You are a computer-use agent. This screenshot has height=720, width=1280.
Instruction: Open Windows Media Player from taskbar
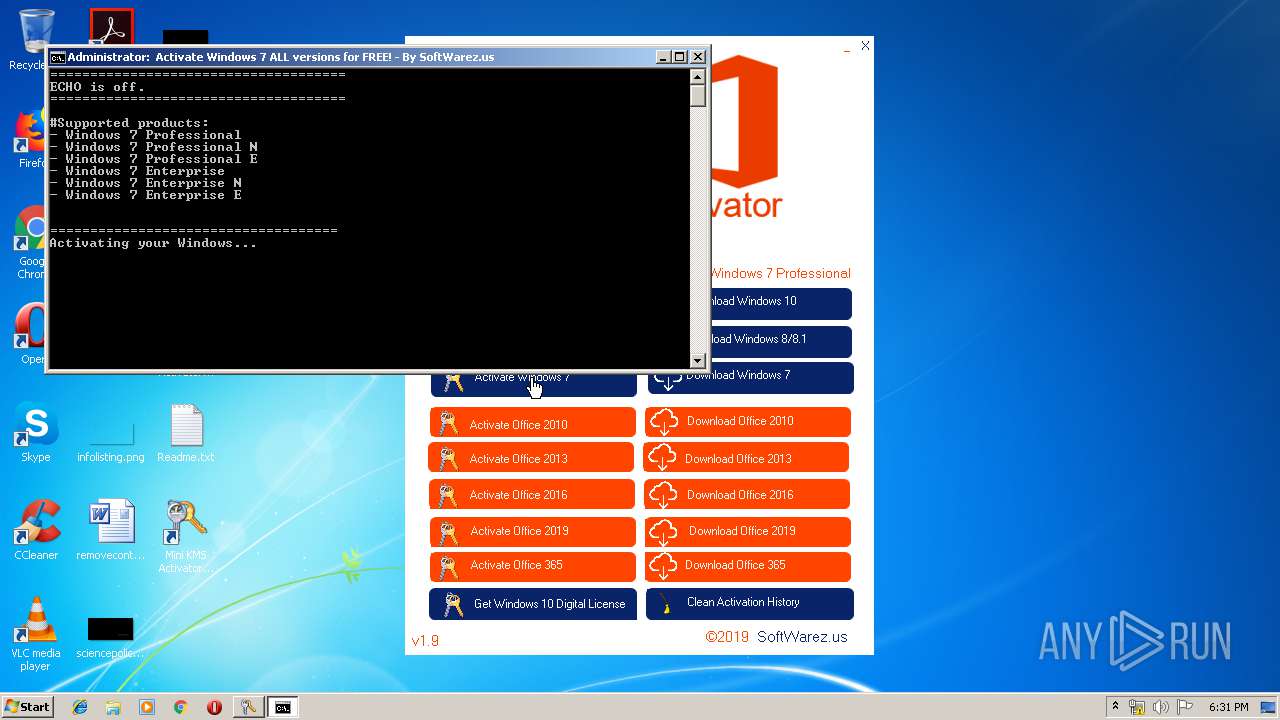point(147,707)
